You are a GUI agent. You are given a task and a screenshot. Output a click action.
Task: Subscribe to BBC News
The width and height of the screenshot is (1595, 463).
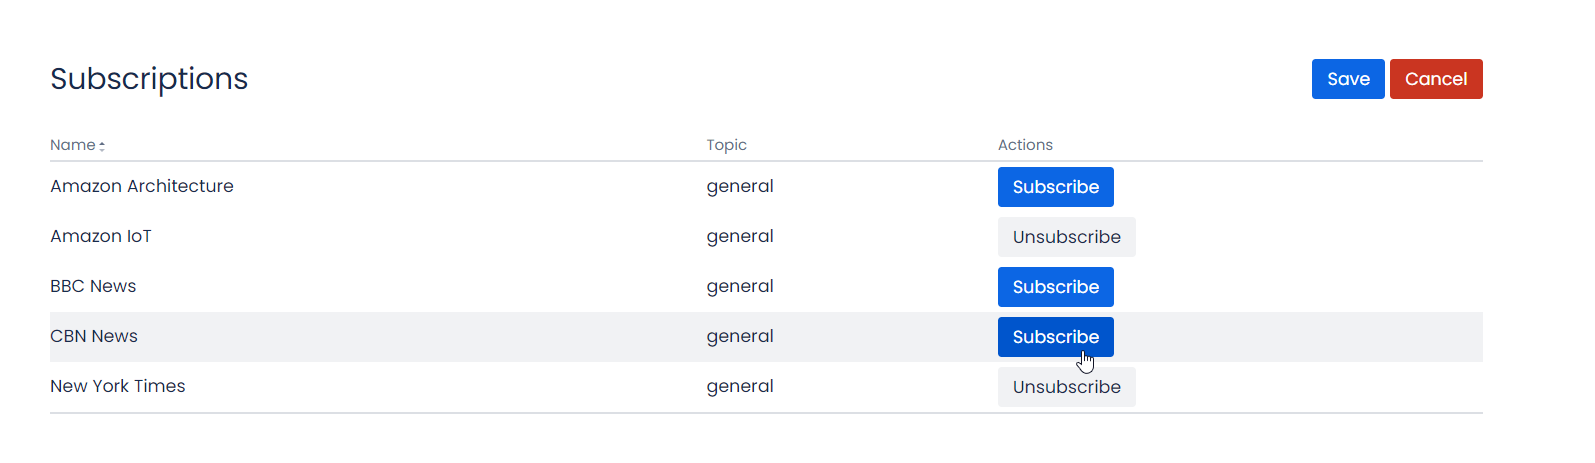pos(1055,287)
